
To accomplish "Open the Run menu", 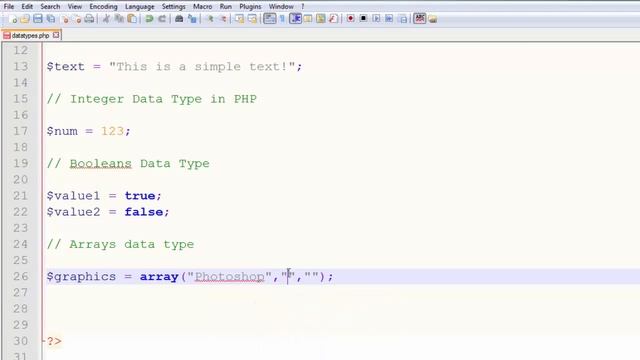I will tap(225, 7).
